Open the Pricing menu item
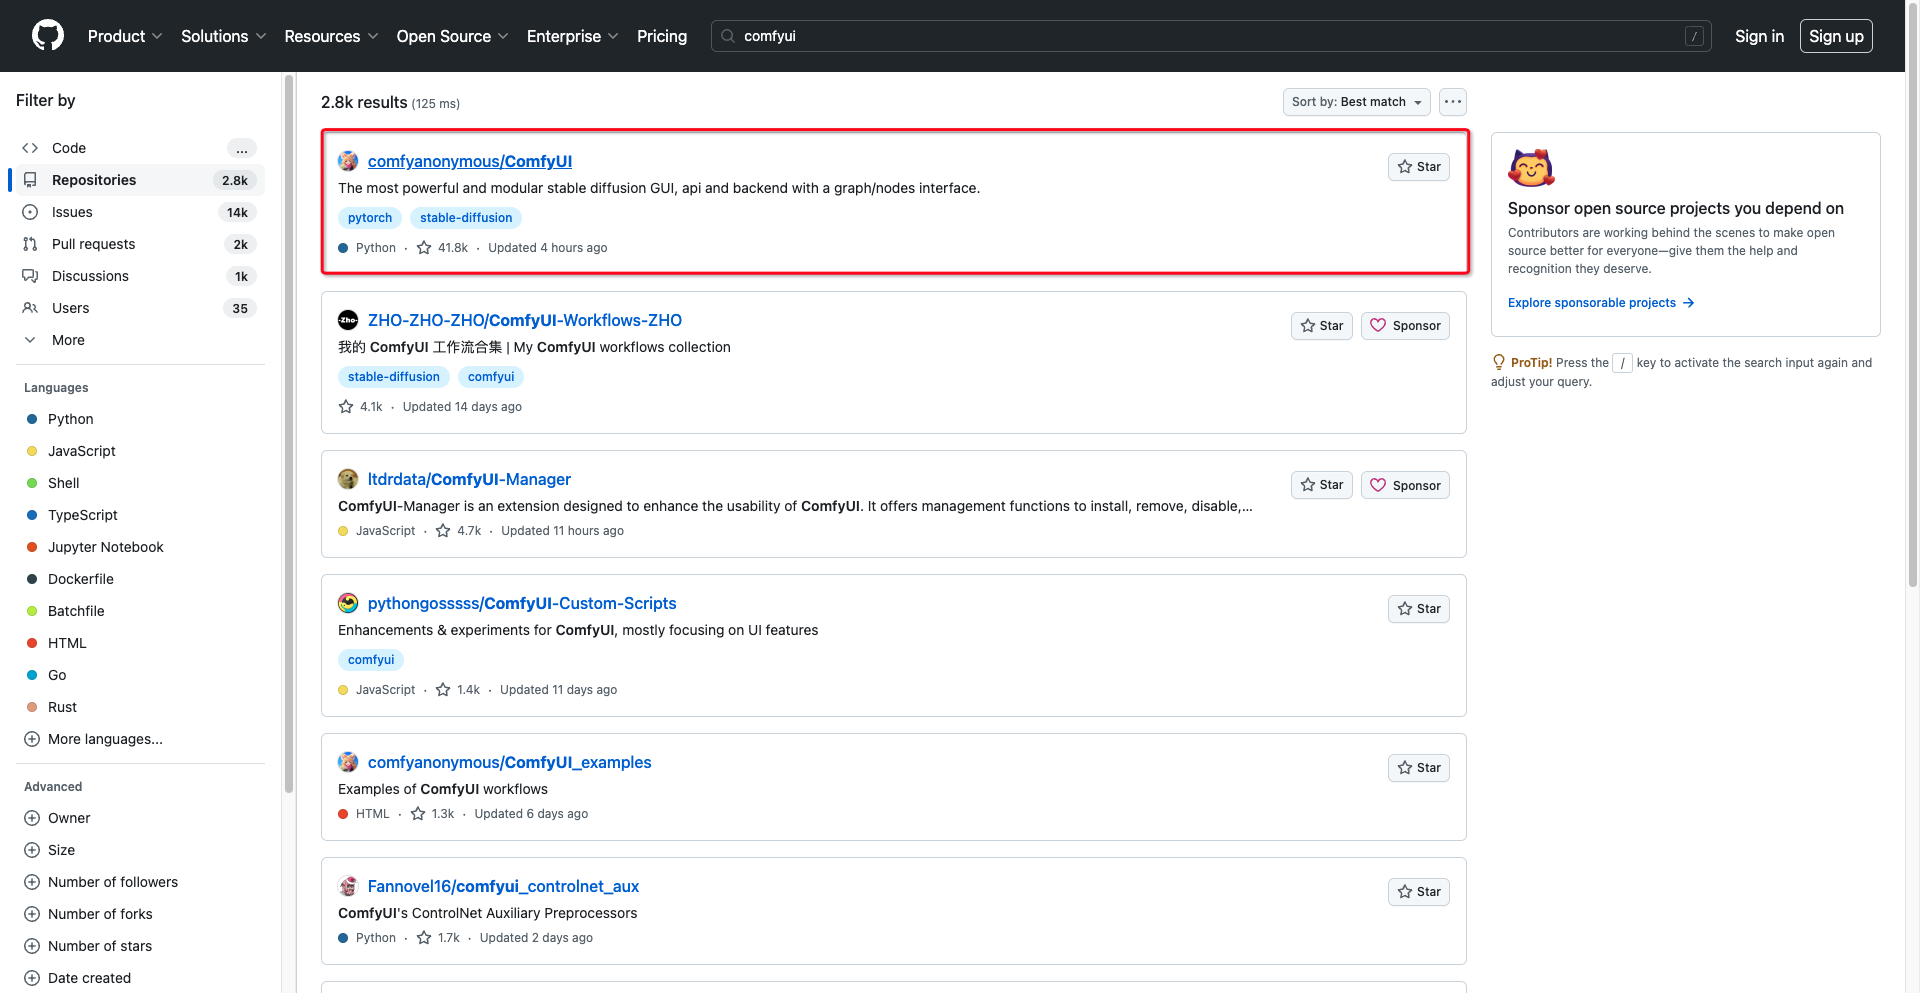 click(662, 36)
